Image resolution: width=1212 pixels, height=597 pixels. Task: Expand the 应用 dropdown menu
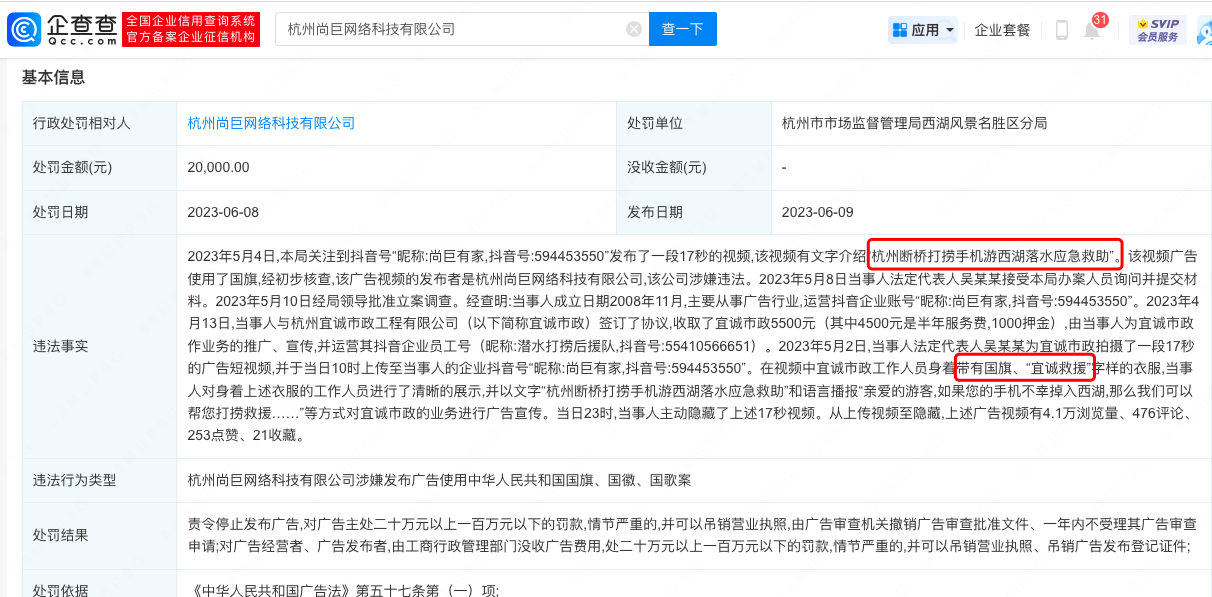(x=924, y=30)
